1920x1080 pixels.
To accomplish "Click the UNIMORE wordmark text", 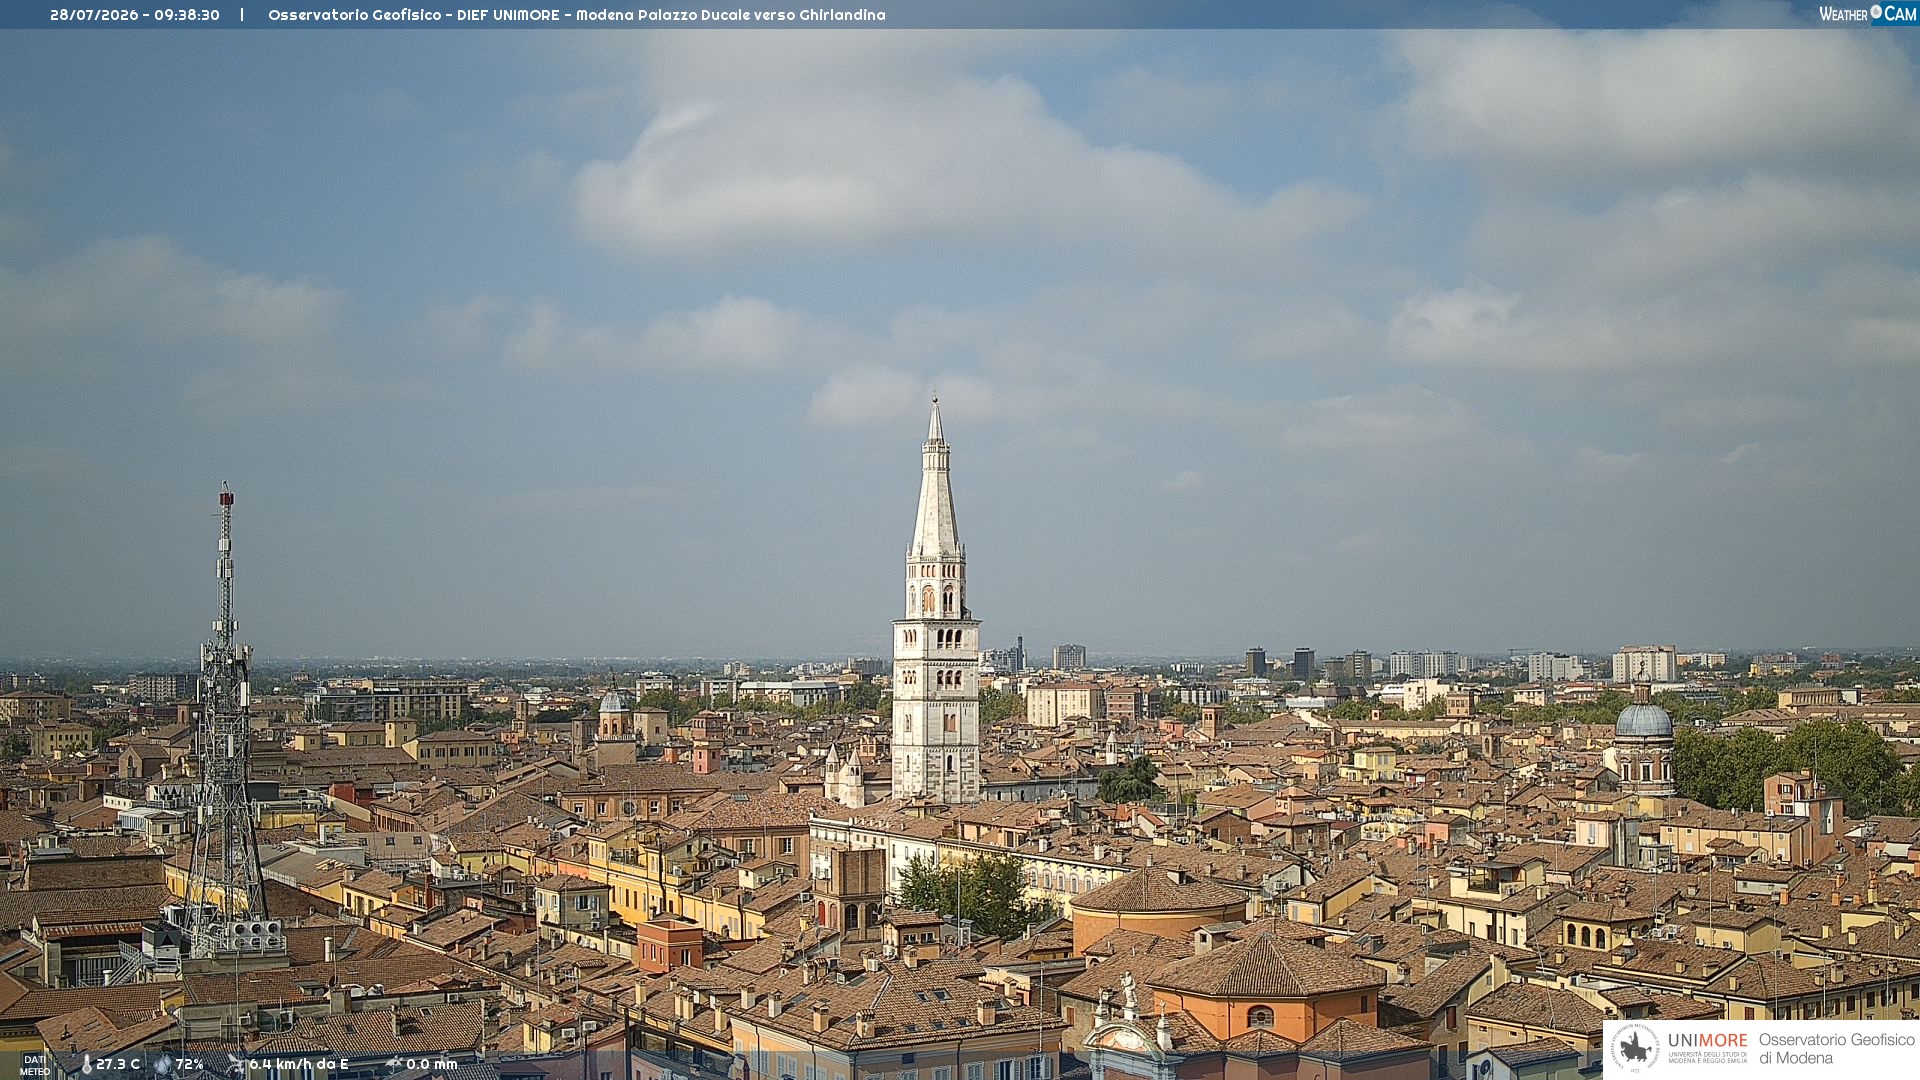I will point(1708,1040).
